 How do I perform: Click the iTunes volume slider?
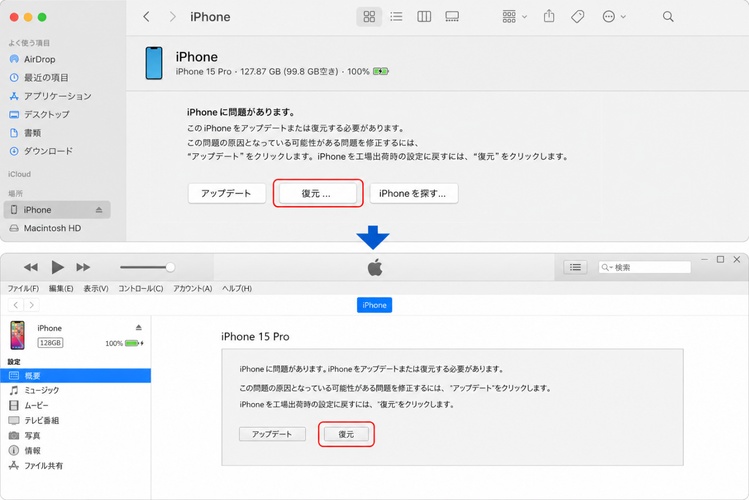click(147, 267)
